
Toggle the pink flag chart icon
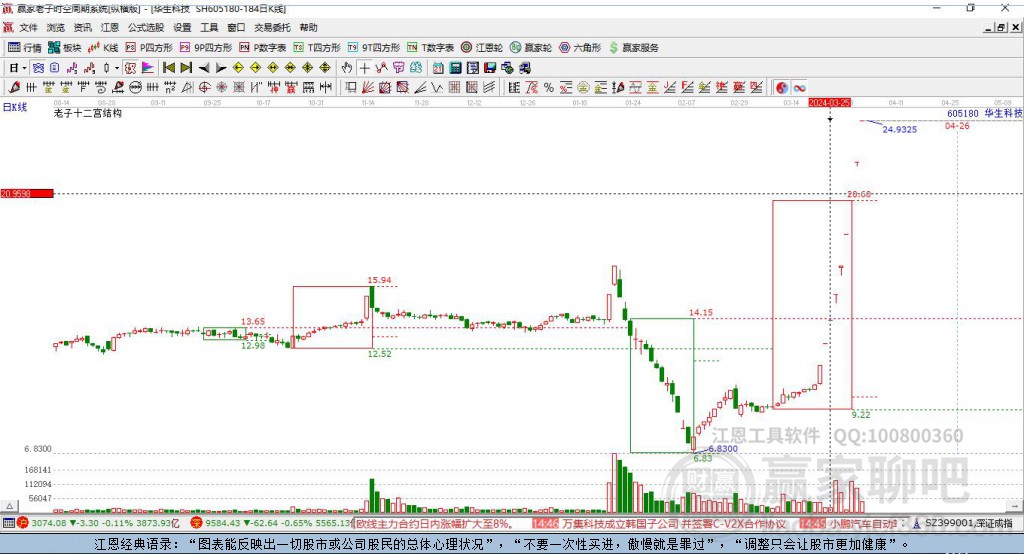click(148, 68)
